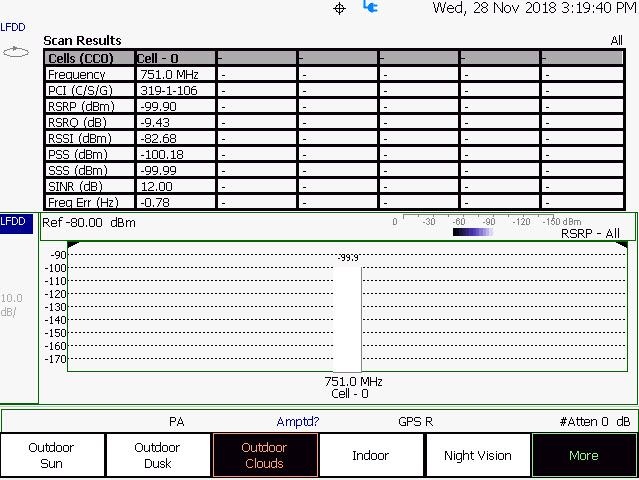This screenshot has height=480, width=639.
Task: Click the -0.78 frequency error value
Action: pyautogui.click(x=155, y=203)
